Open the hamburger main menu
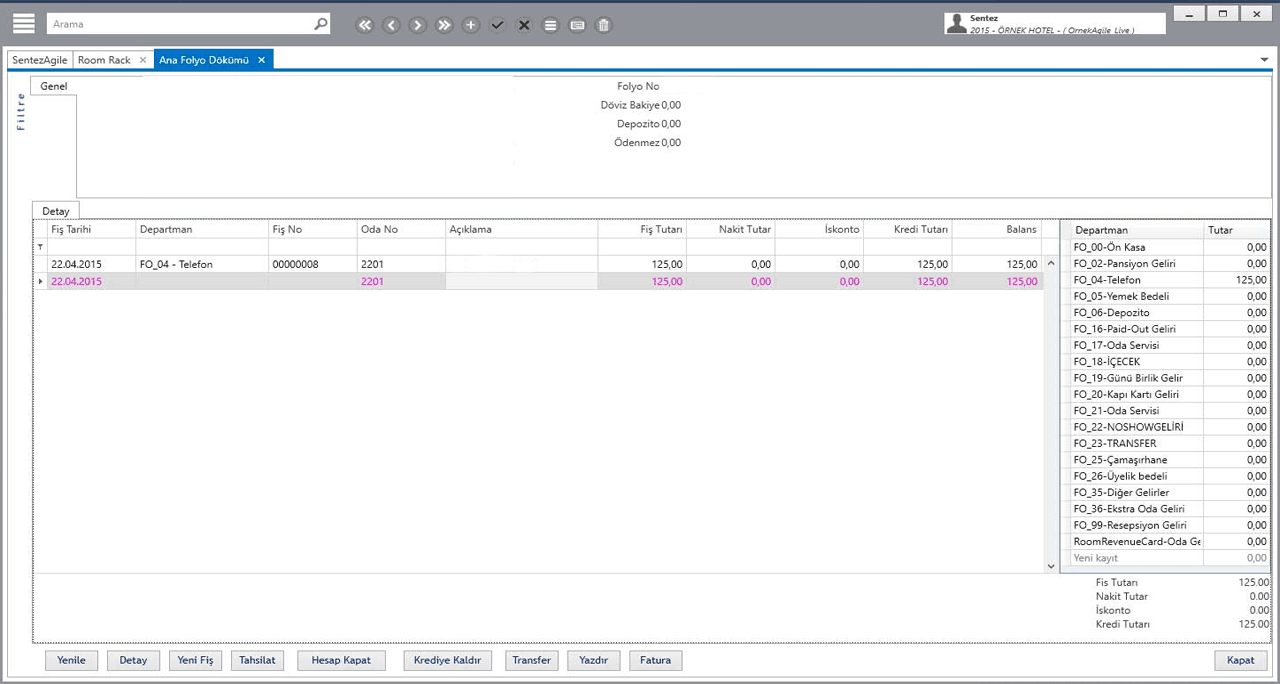The width and height of the screenshot is (1280, 684). 23,24
